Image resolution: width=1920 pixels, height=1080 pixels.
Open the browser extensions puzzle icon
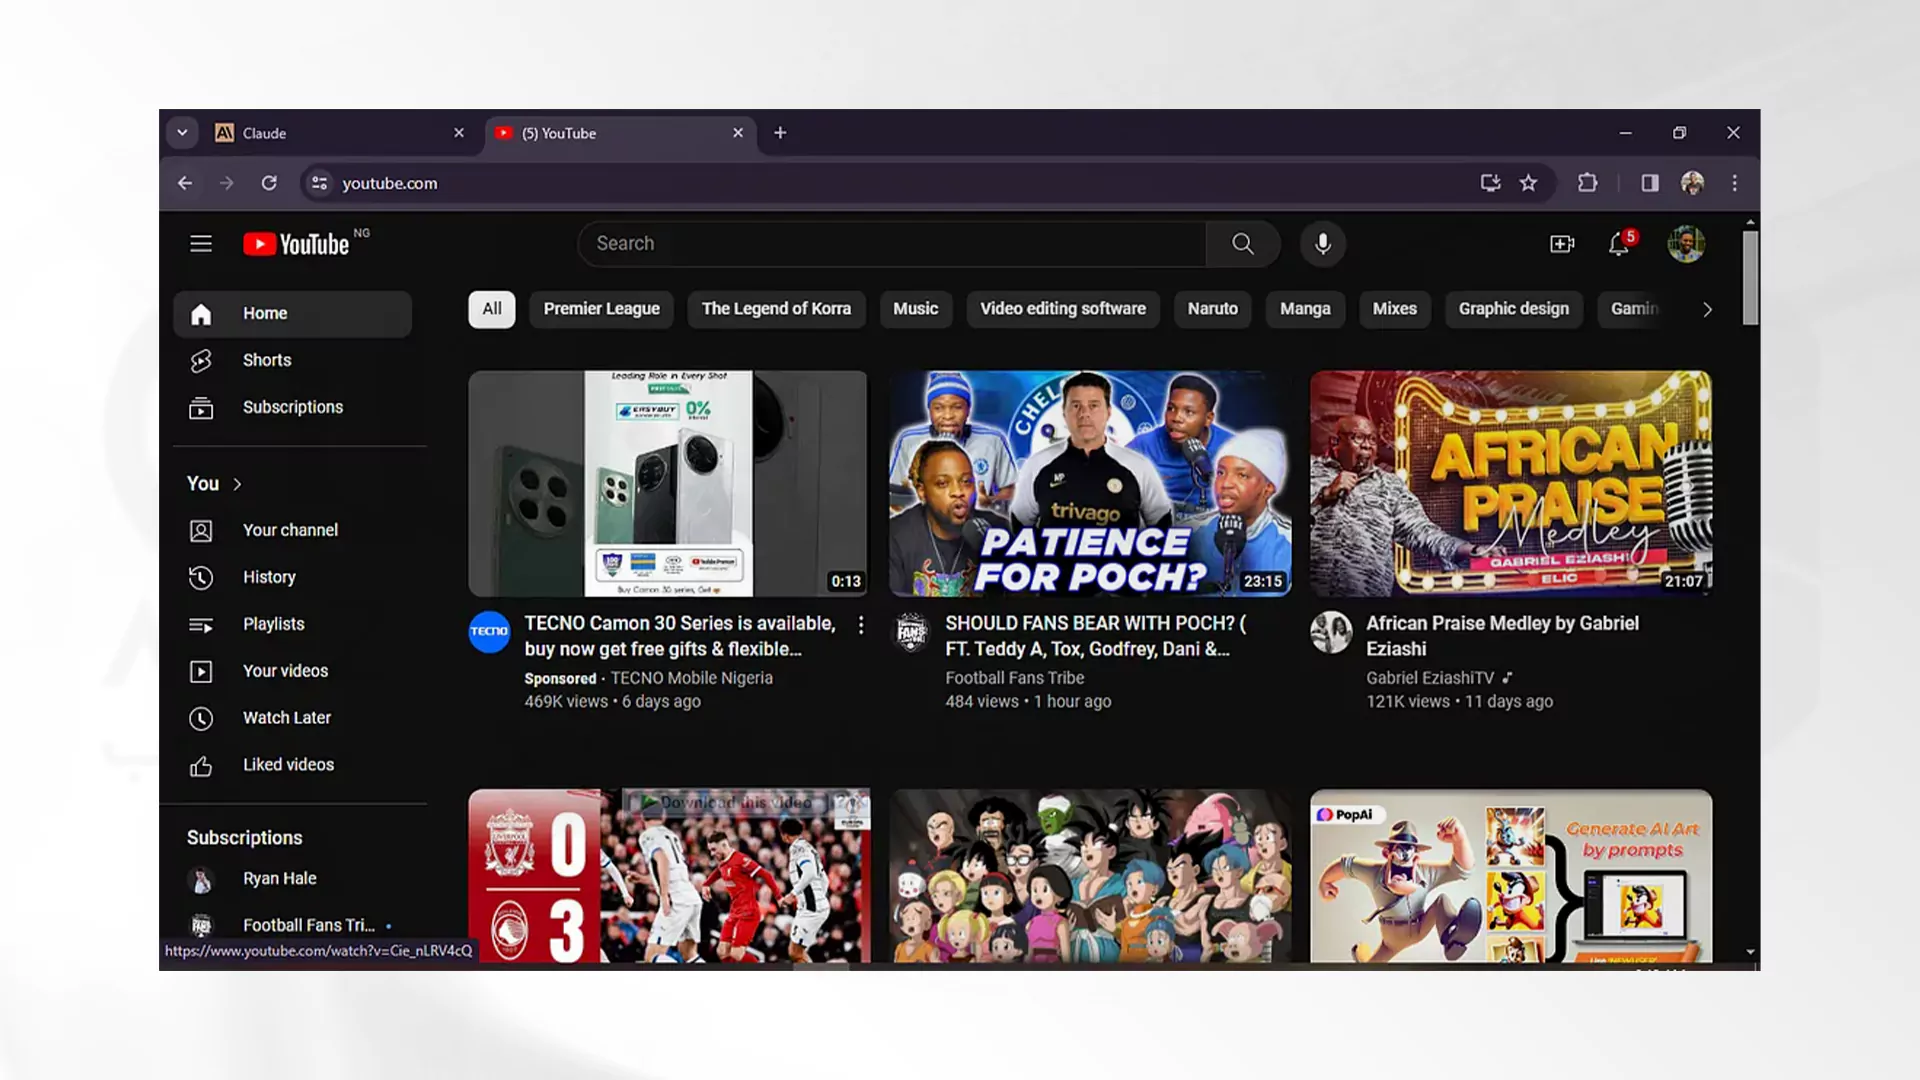[x=1587, y=183]
